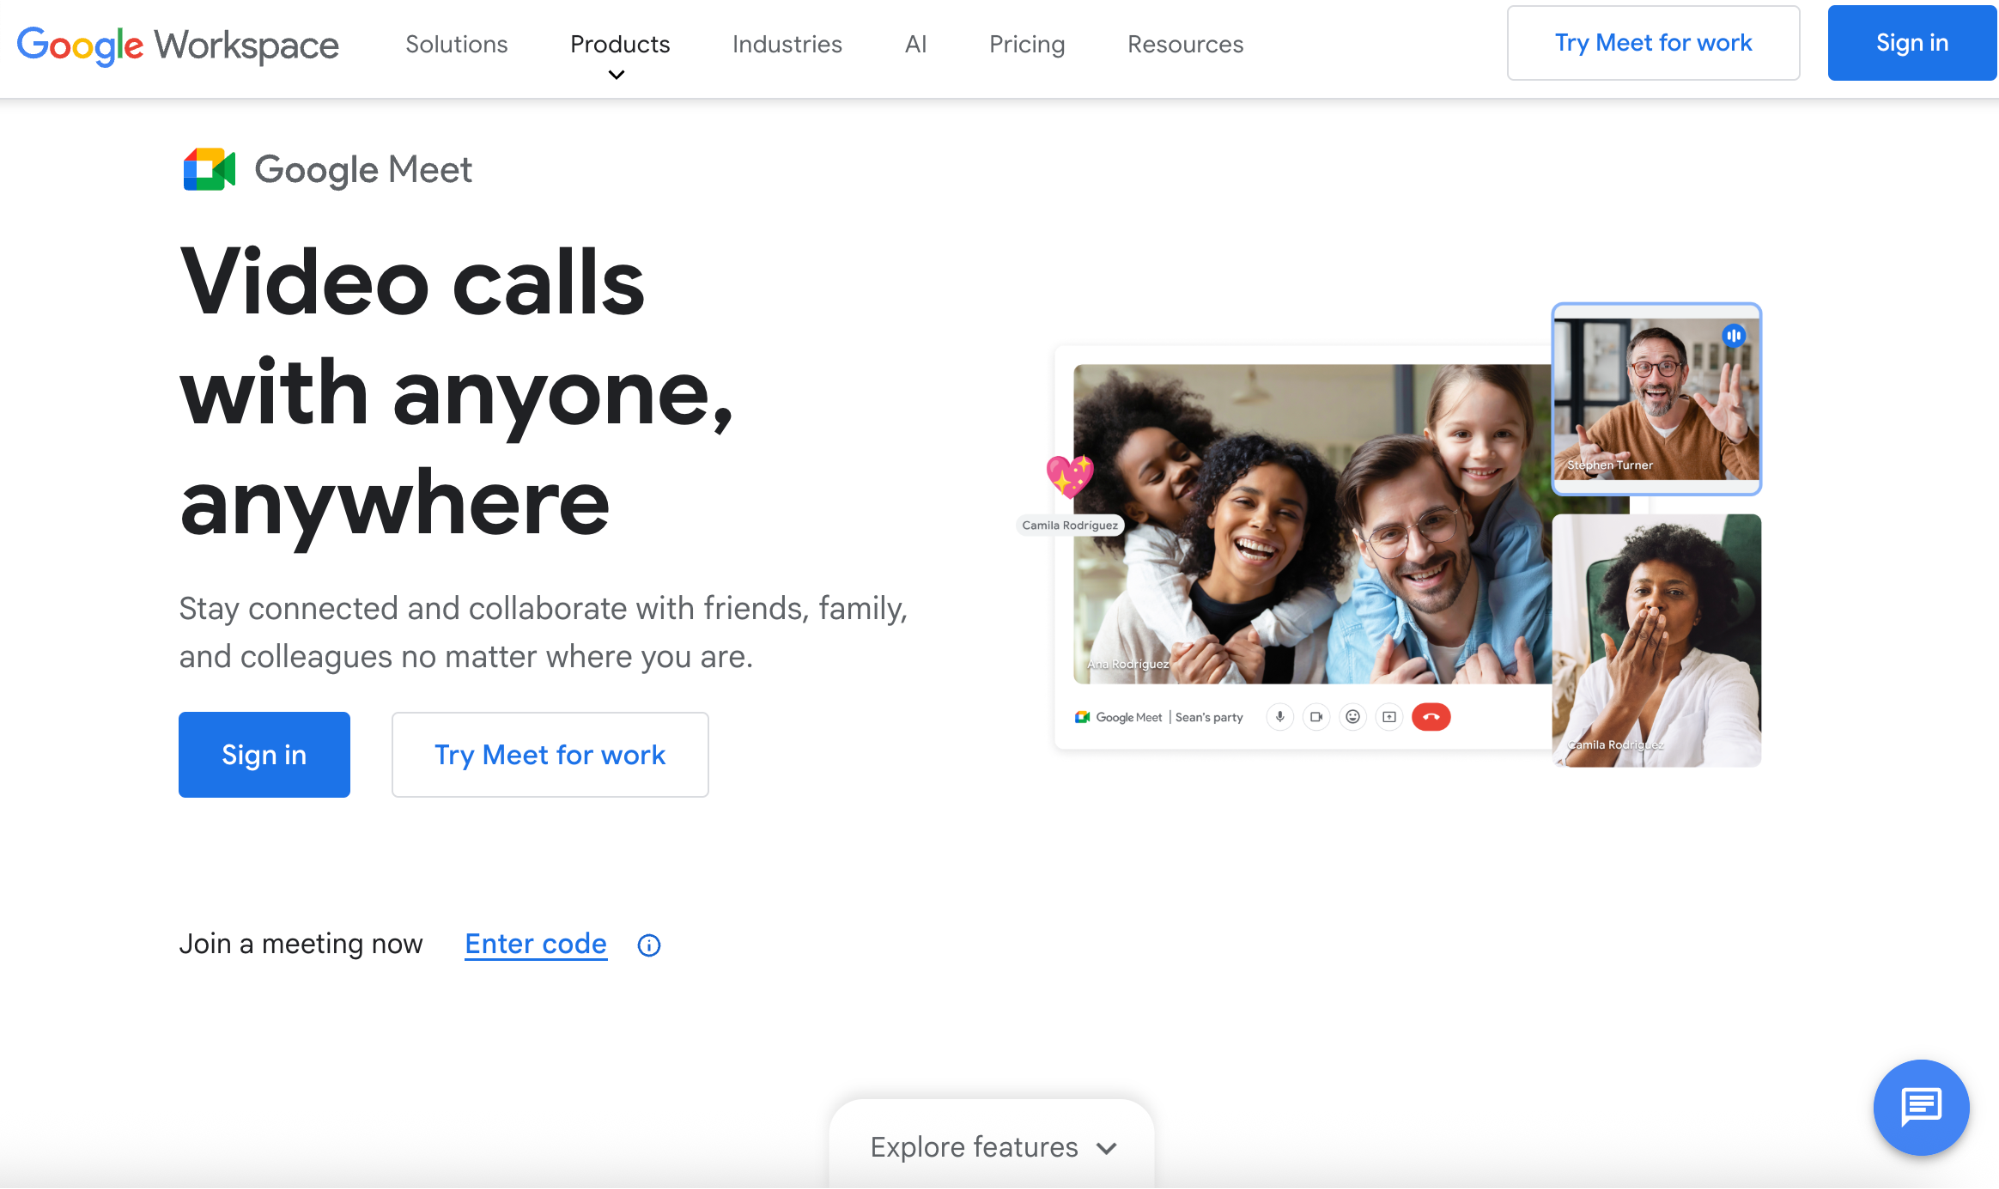Image resolution: width=1999 pixels, height=1189 pixels.
Task: Click the Google Meet logo icon
Action: (207, 168)
